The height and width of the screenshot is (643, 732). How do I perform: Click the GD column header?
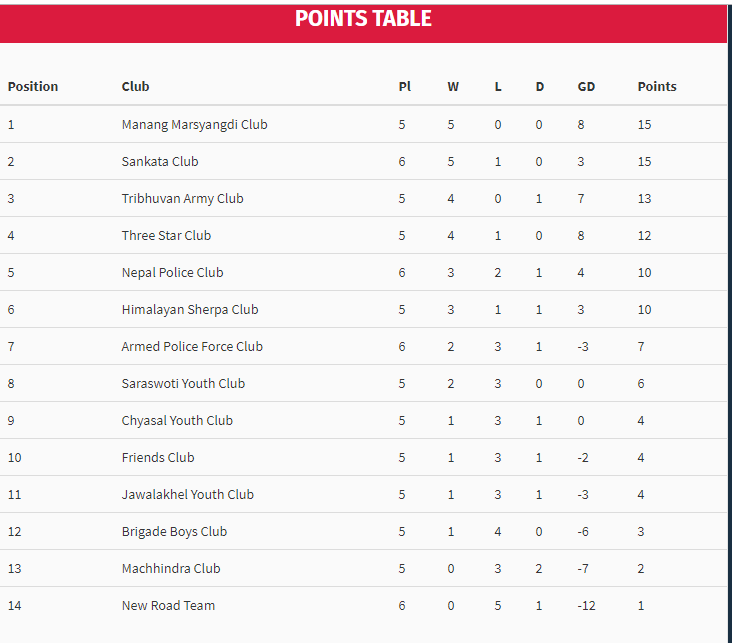point(586,87)
